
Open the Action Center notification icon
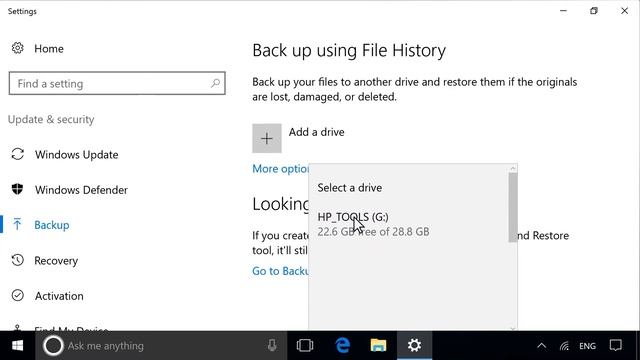point(616,346)
